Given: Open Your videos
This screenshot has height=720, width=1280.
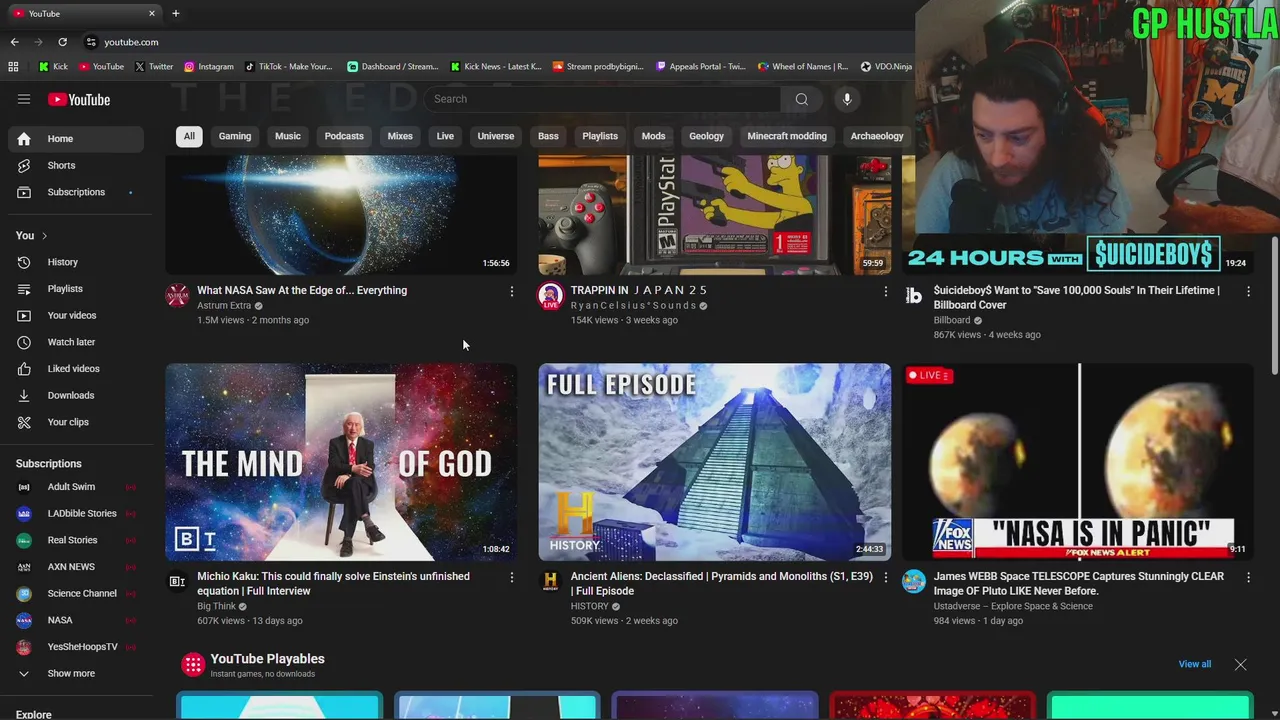Looking at the screenshot, I should [78, 315].
